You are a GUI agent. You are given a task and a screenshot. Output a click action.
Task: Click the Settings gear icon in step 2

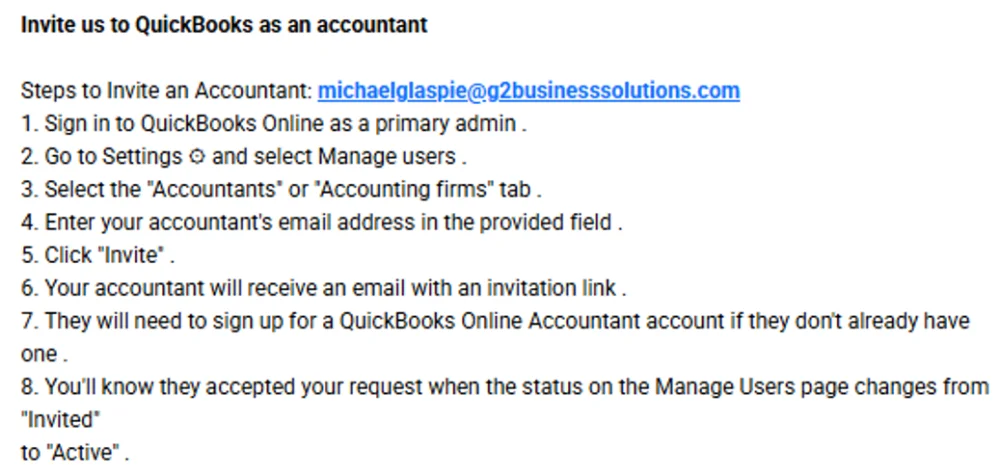[x=198, y=157]
